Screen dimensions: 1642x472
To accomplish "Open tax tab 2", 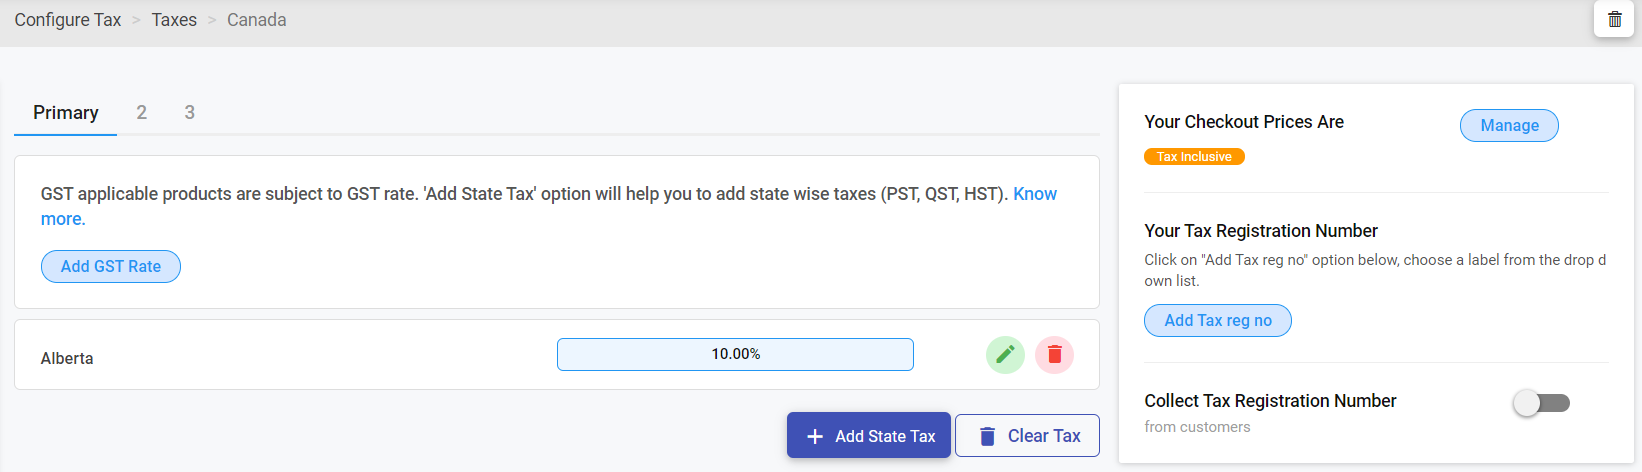I will click(142, 112).
